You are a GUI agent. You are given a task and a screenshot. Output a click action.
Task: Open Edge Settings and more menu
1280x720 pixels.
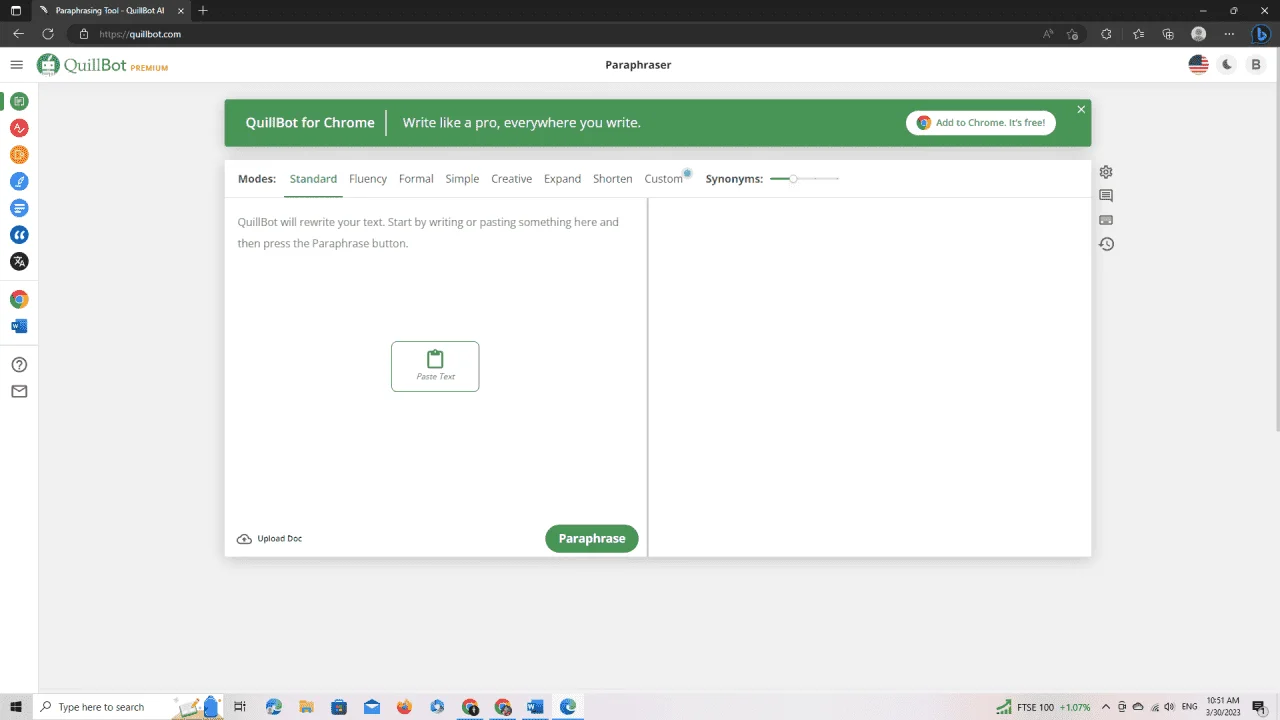[1229, 34]
